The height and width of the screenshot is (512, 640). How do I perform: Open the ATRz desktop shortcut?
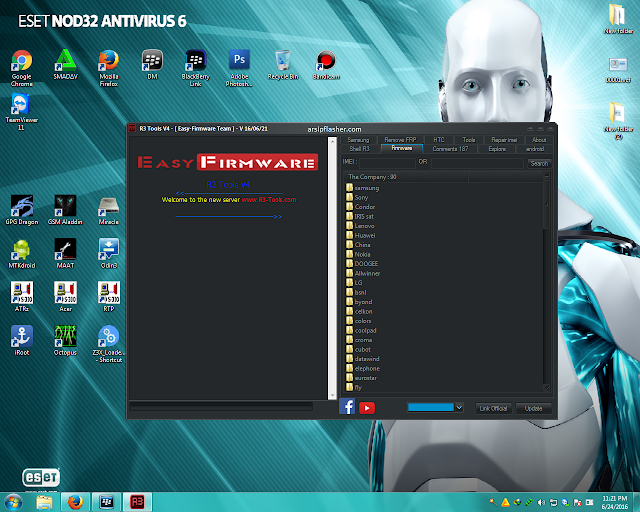[x=22, y=297]
